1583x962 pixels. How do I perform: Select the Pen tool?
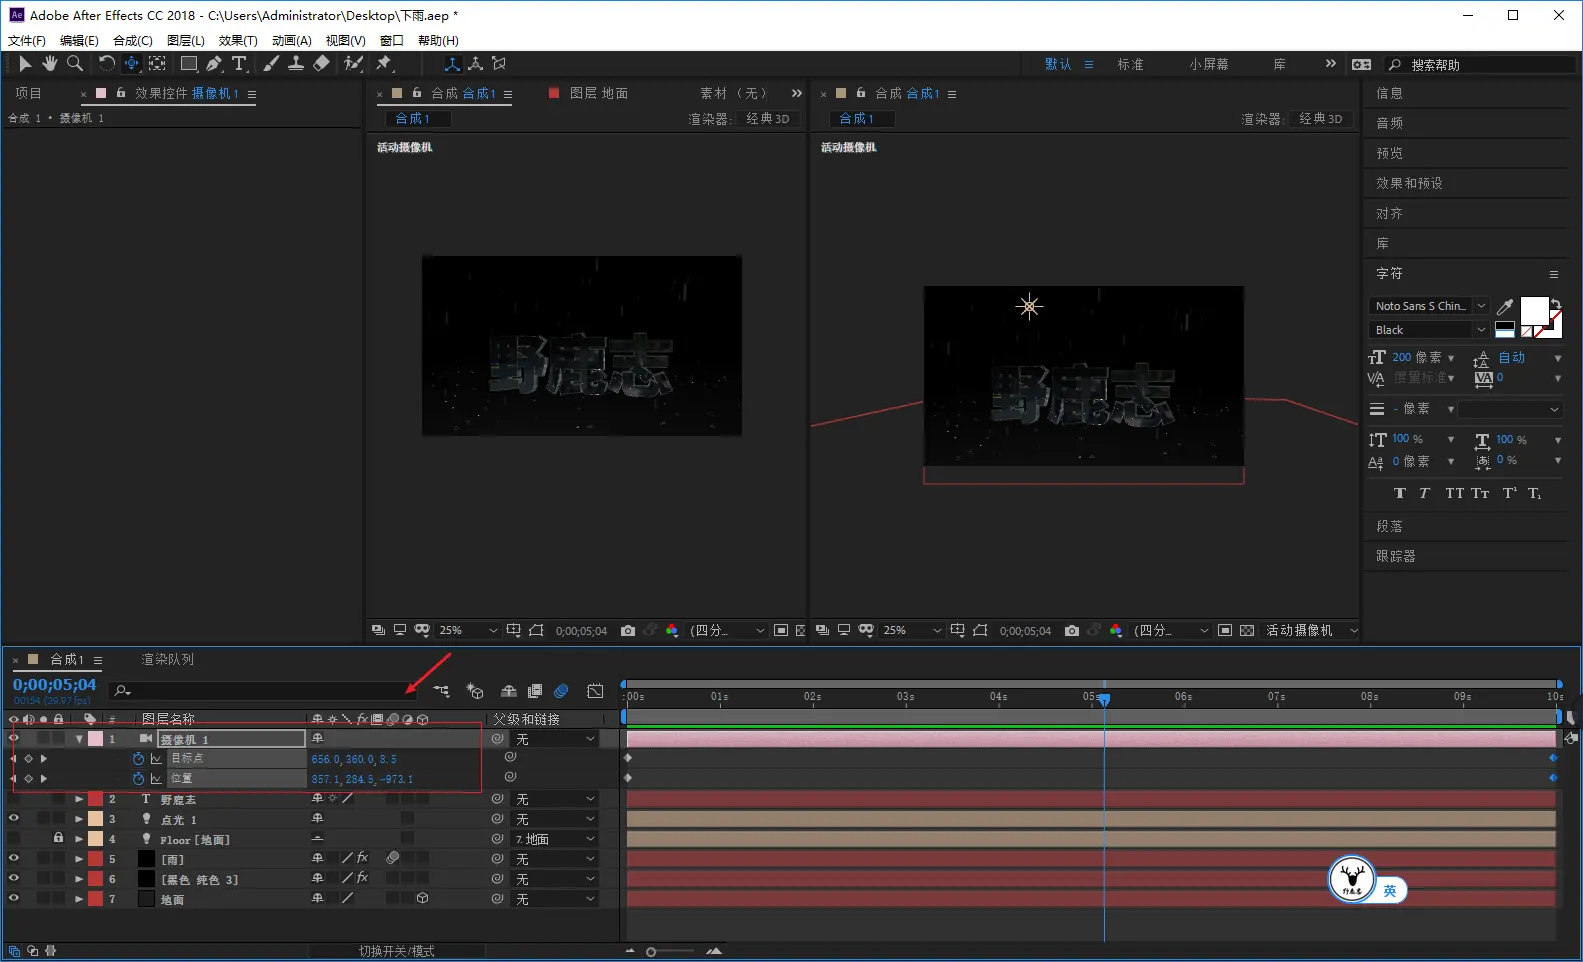click(x=214, y=64)
